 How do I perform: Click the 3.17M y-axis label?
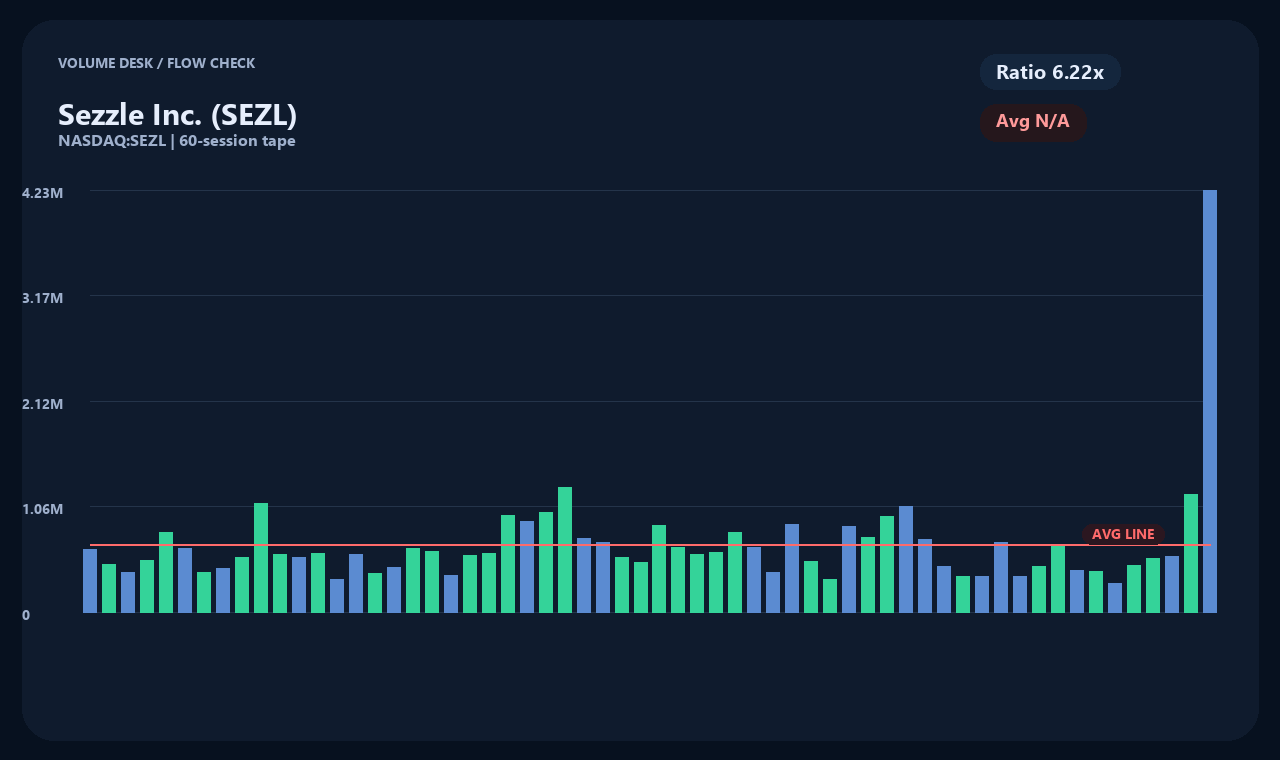42,298
